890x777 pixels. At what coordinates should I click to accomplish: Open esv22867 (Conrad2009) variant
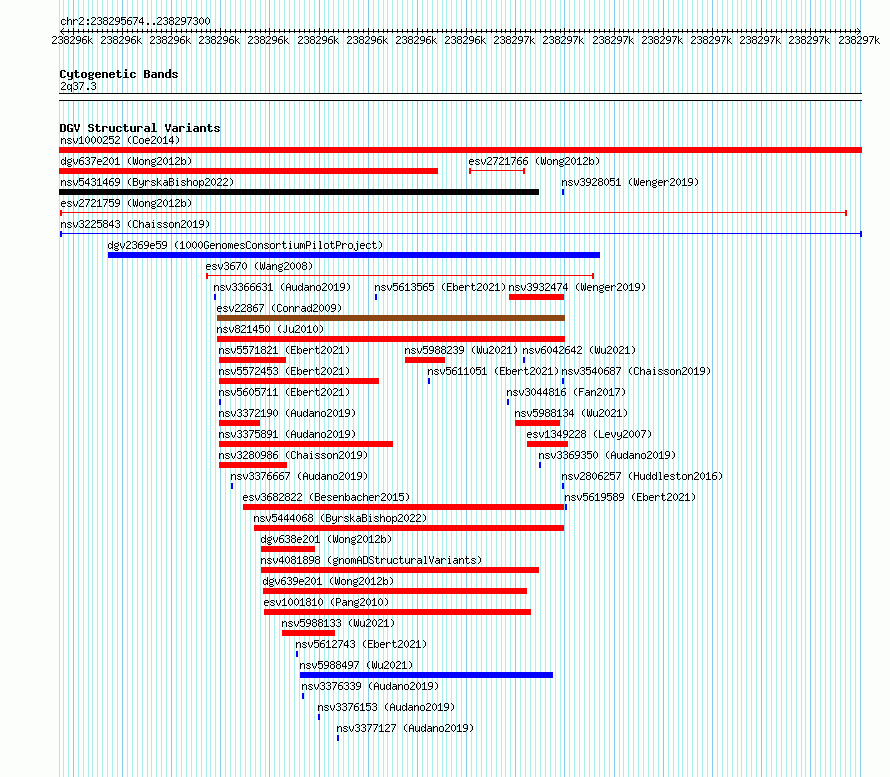(279, 308)
